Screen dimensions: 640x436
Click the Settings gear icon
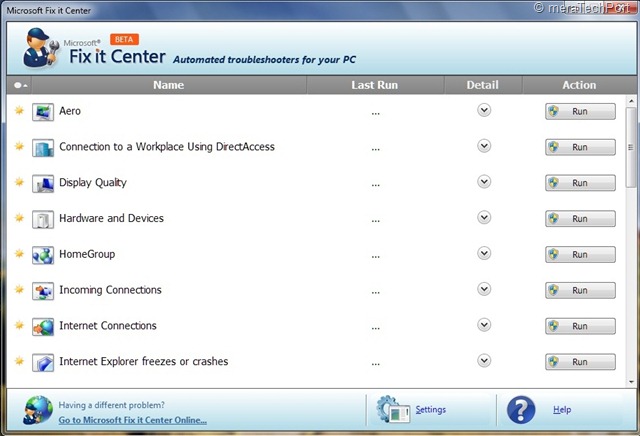[393, 409]
